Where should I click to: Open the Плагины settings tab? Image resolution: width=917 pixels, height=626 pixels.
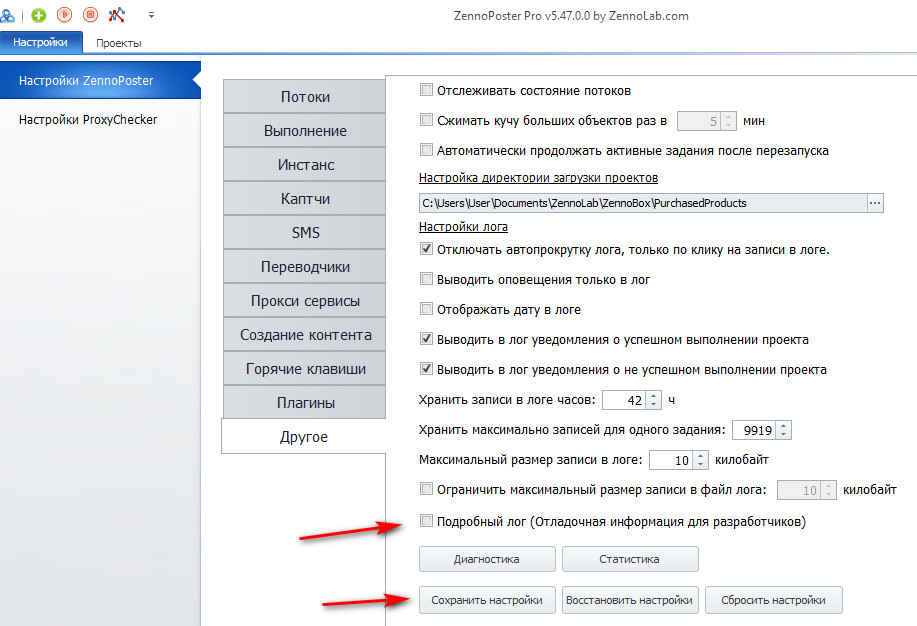[305, 403]
